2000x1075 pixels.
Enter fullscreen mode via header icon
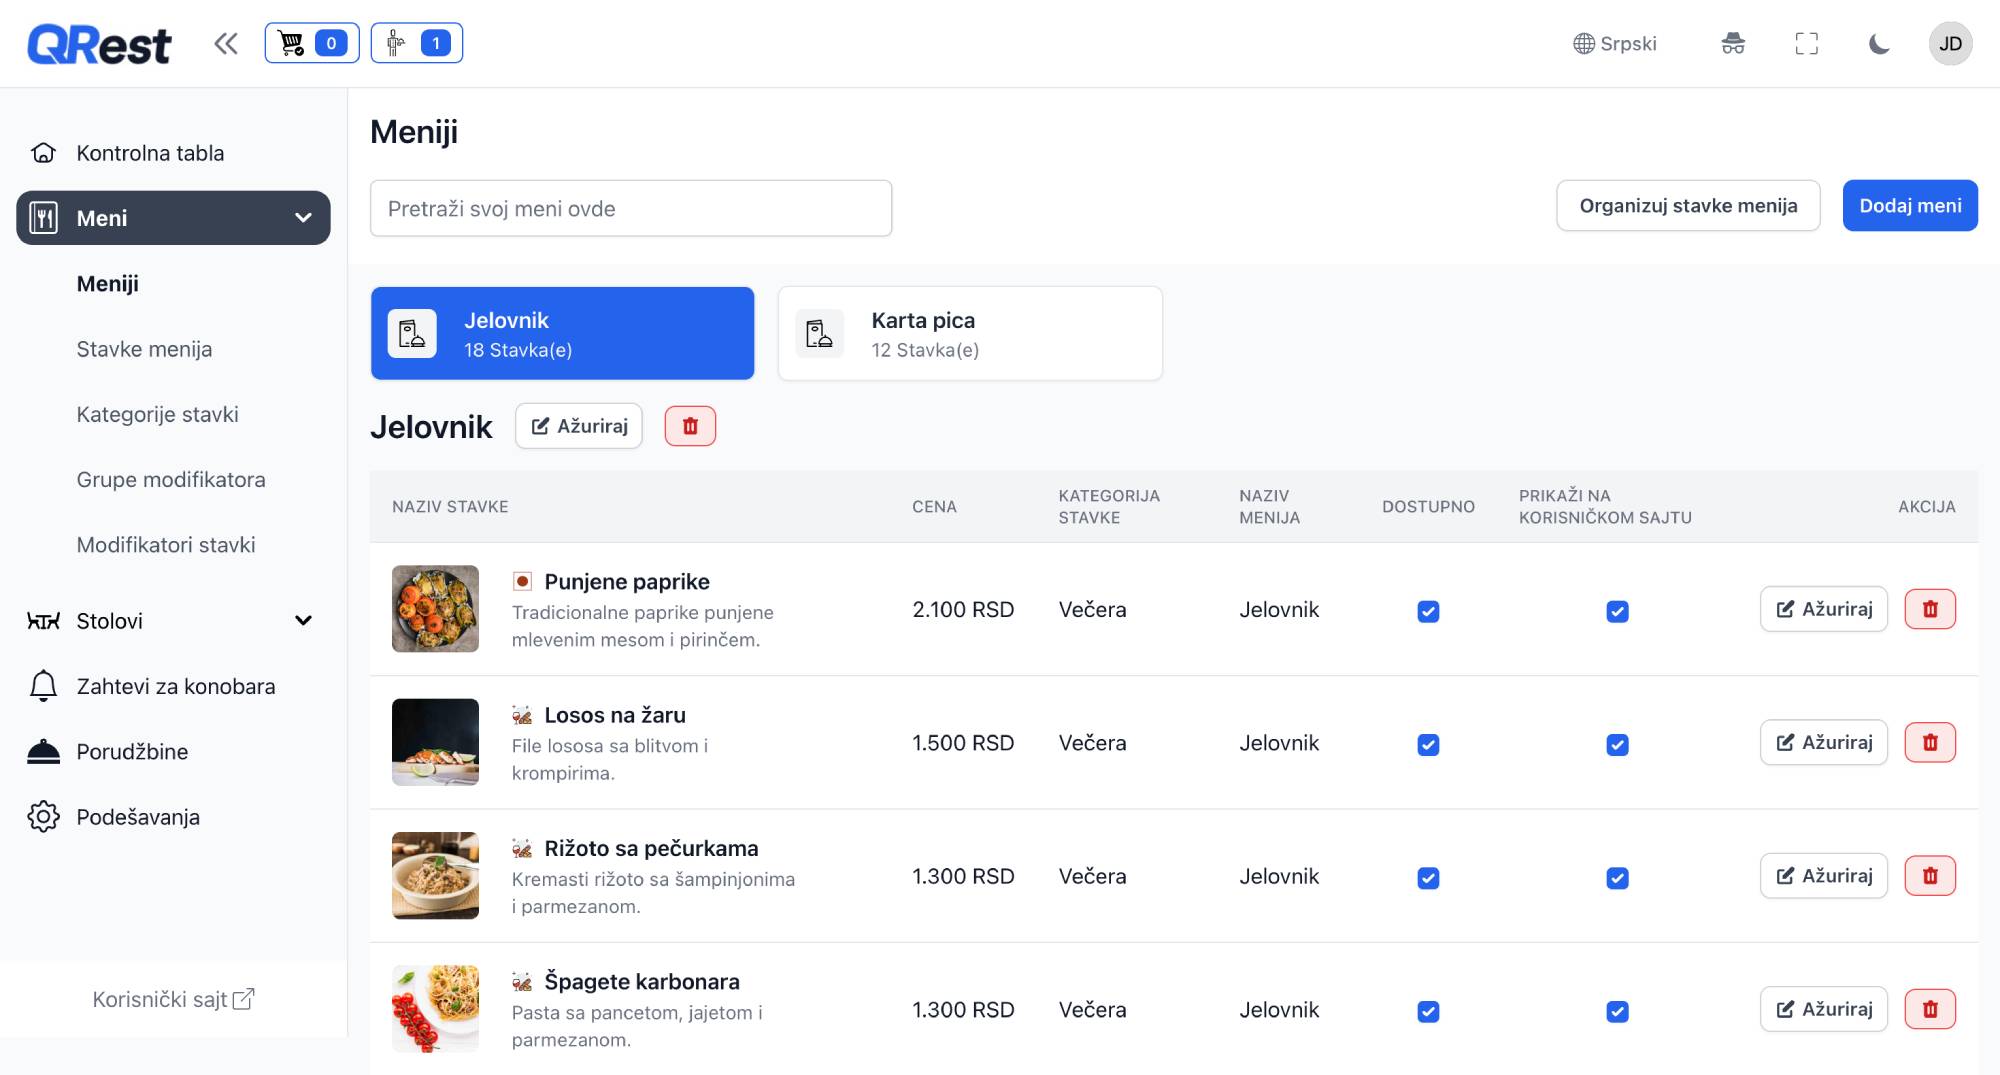coord(1806,43)
